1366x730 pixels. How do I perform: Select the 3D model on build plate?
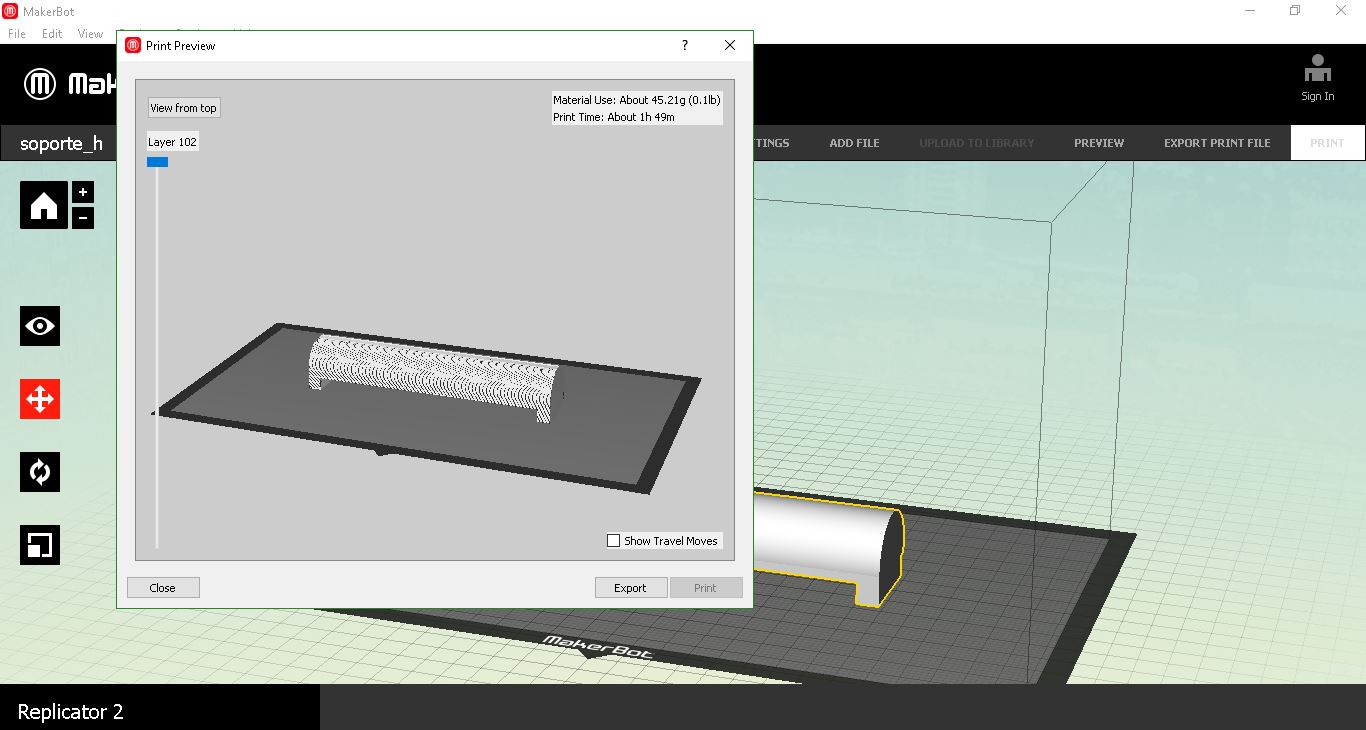click(x=828, y=545)
